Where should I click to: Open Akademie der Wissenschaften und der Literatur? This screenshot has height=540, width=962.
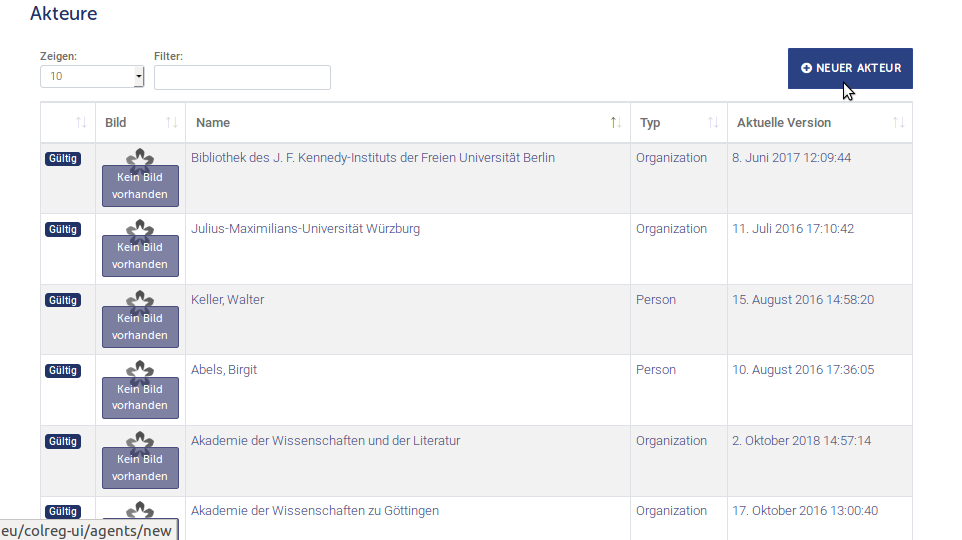pos(325,441)
